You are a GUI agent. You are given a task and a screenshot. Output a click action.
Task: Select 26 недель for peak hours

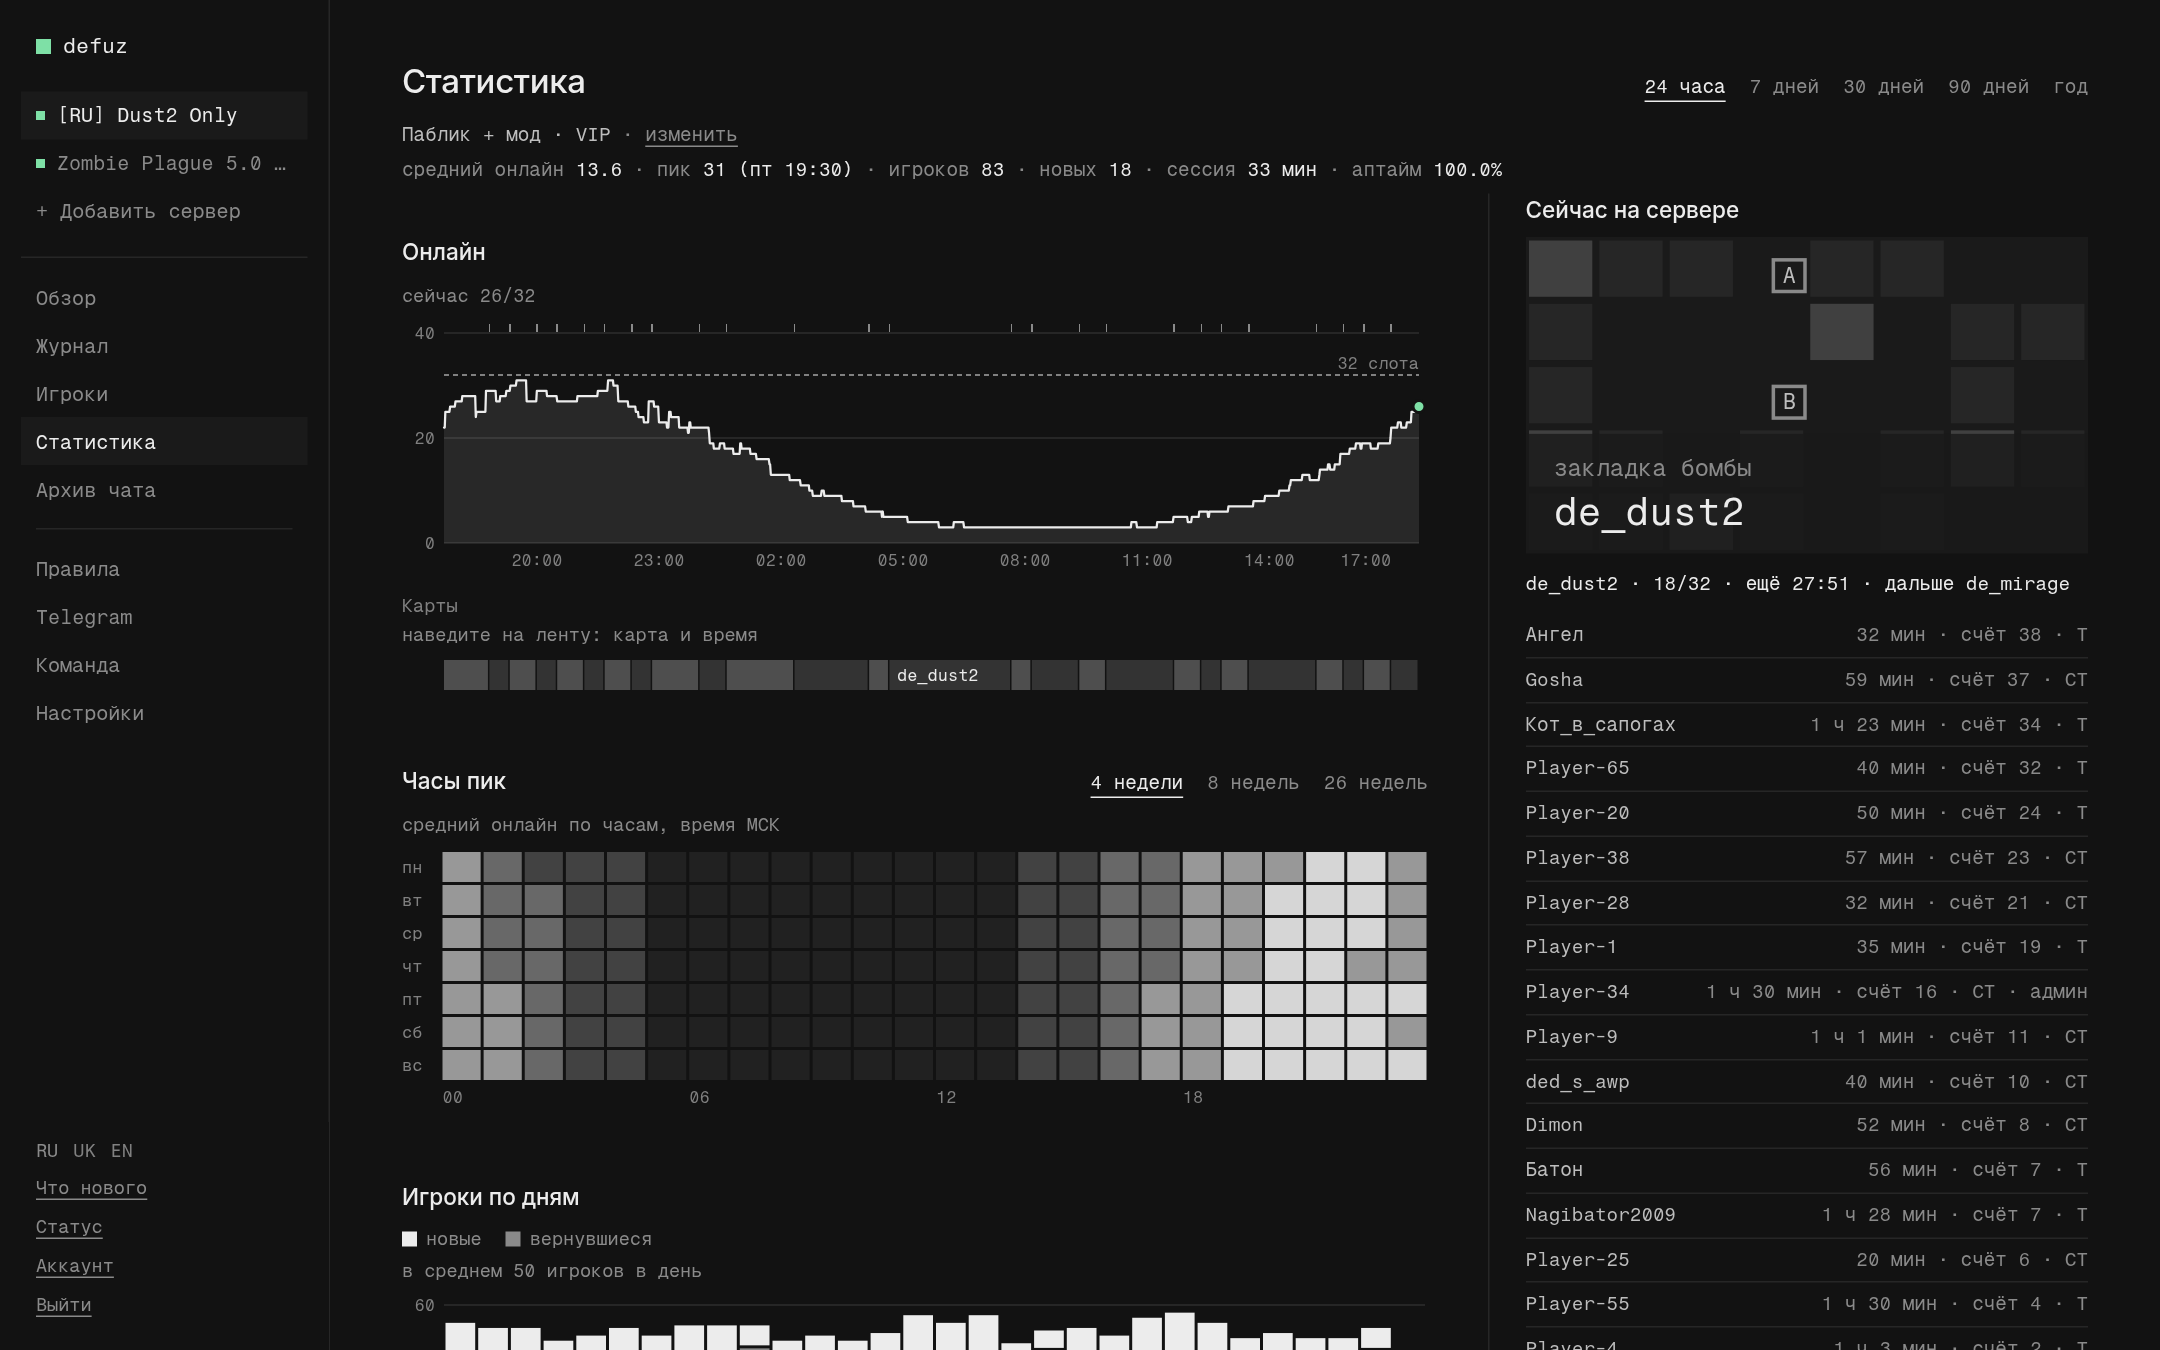coord(1375,783)
